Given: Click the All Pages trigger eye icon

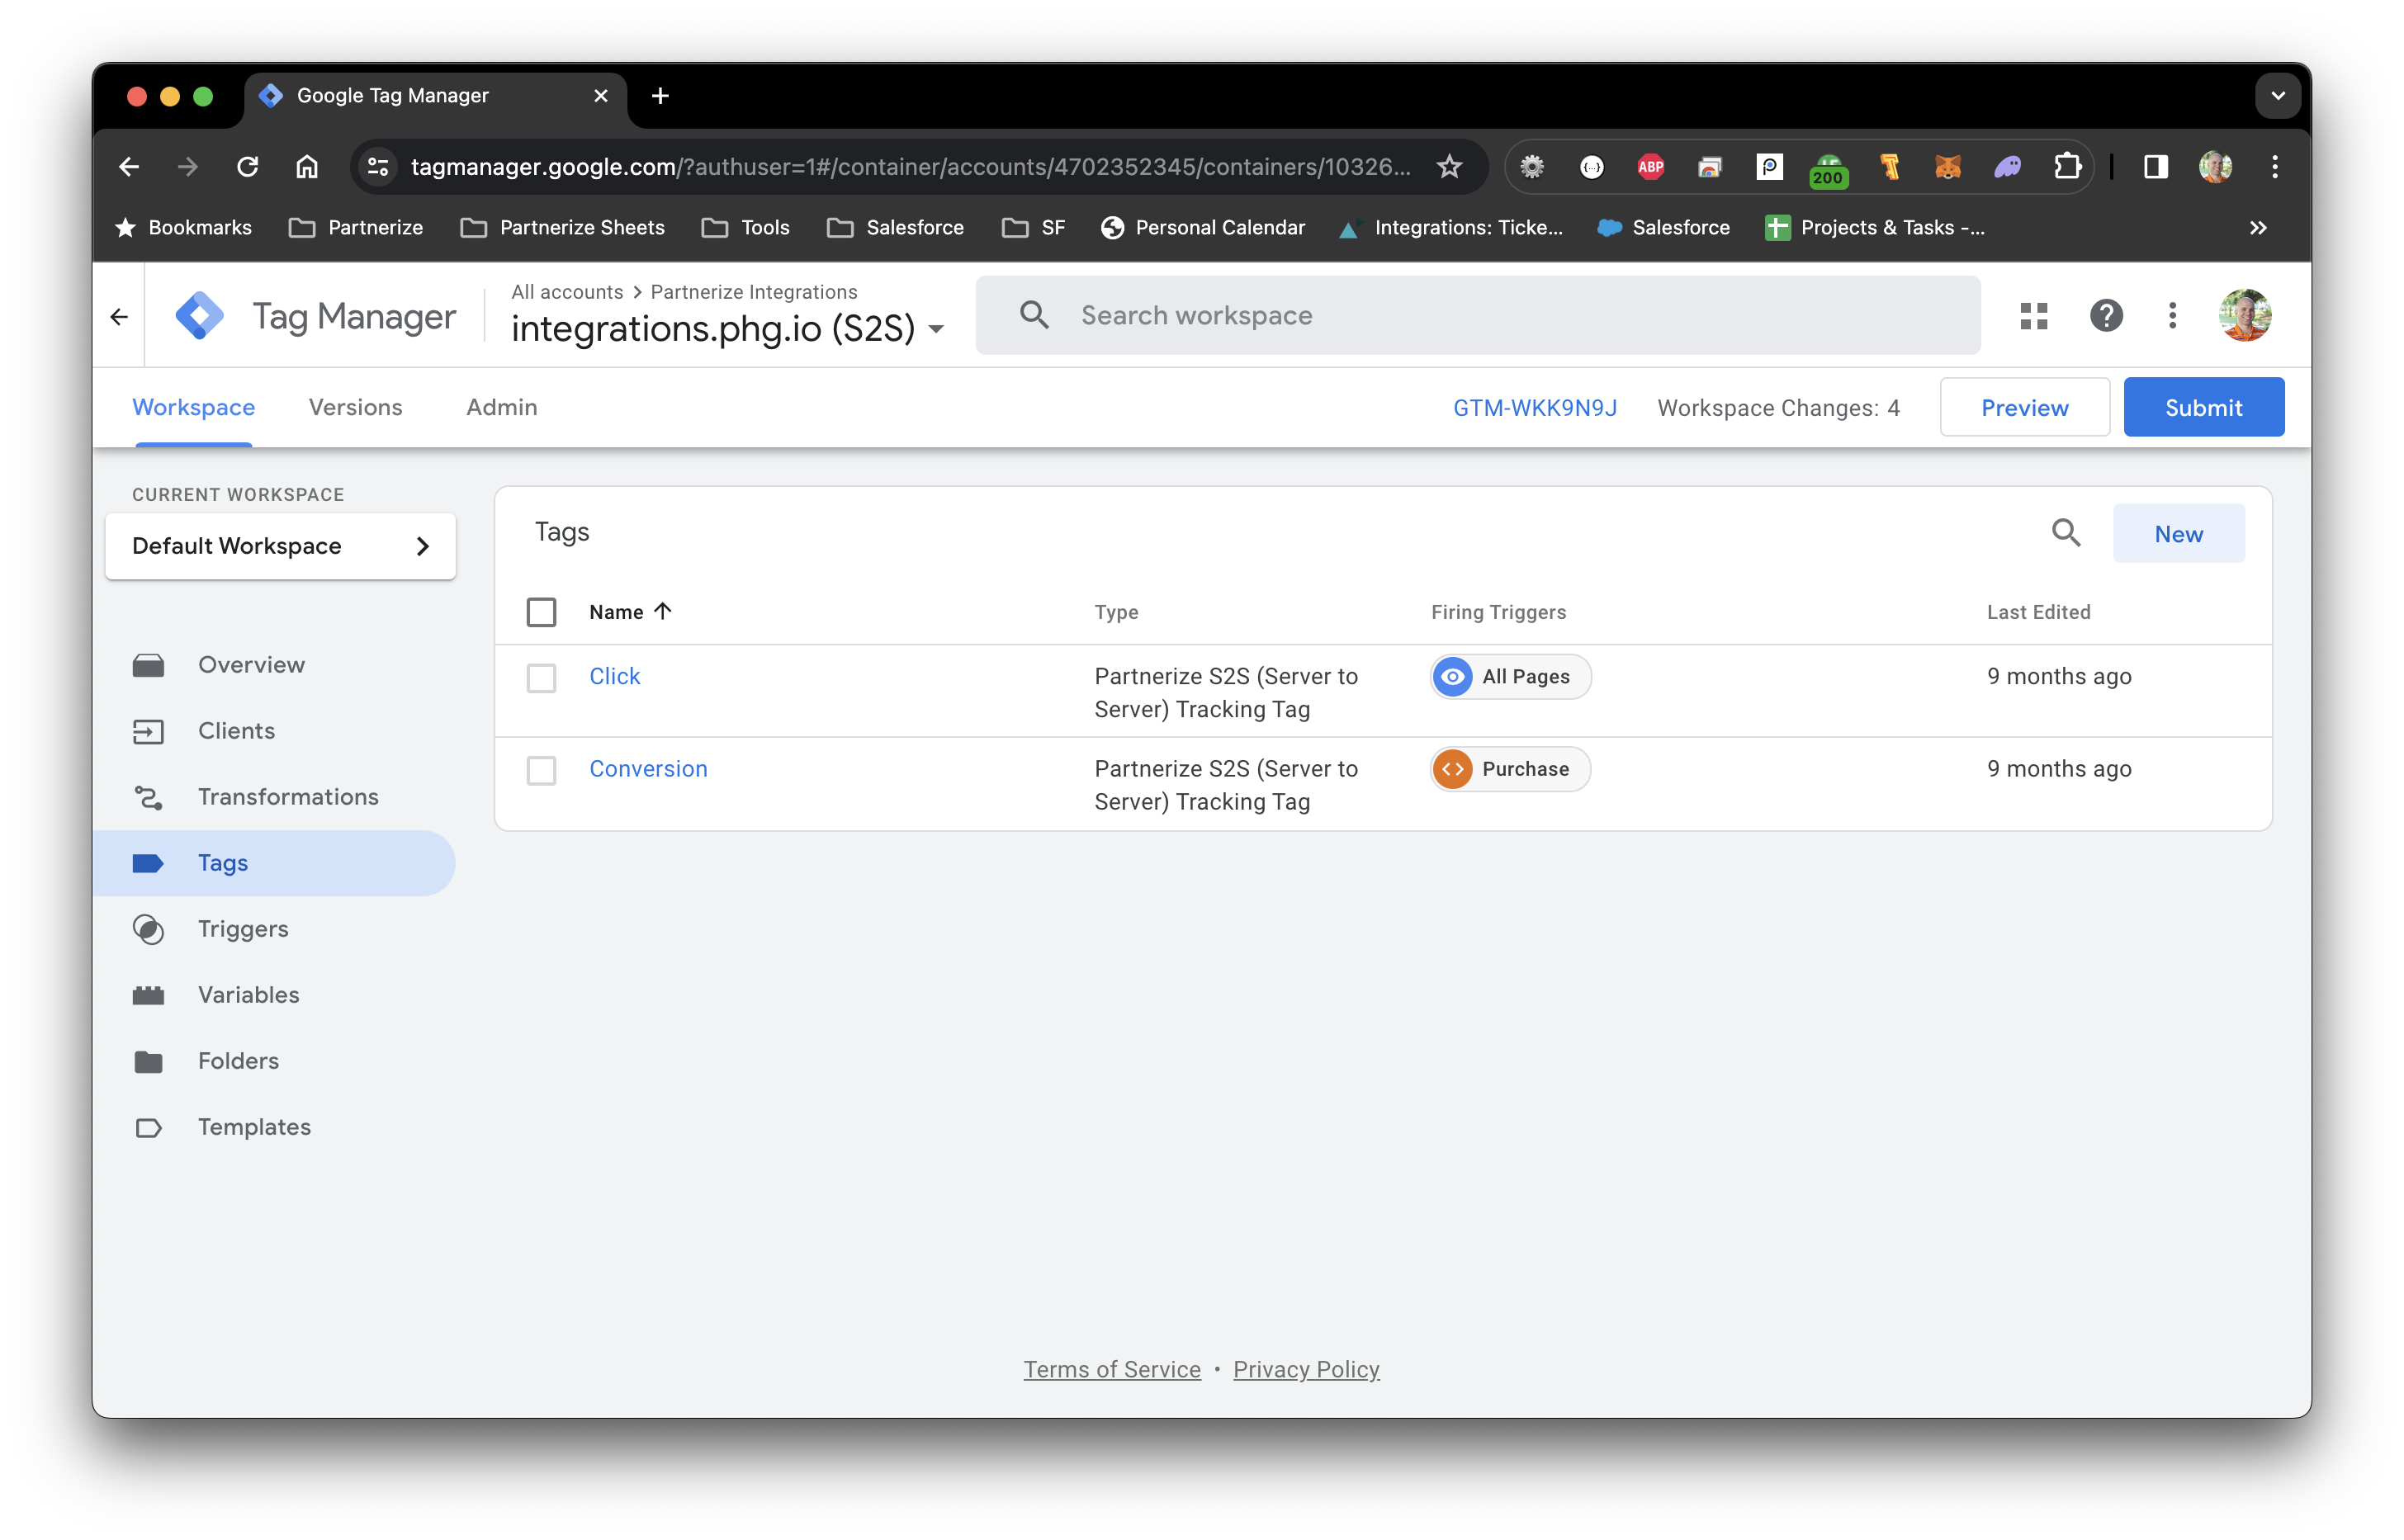Looking at the screenshot, I should point(1453,677).
